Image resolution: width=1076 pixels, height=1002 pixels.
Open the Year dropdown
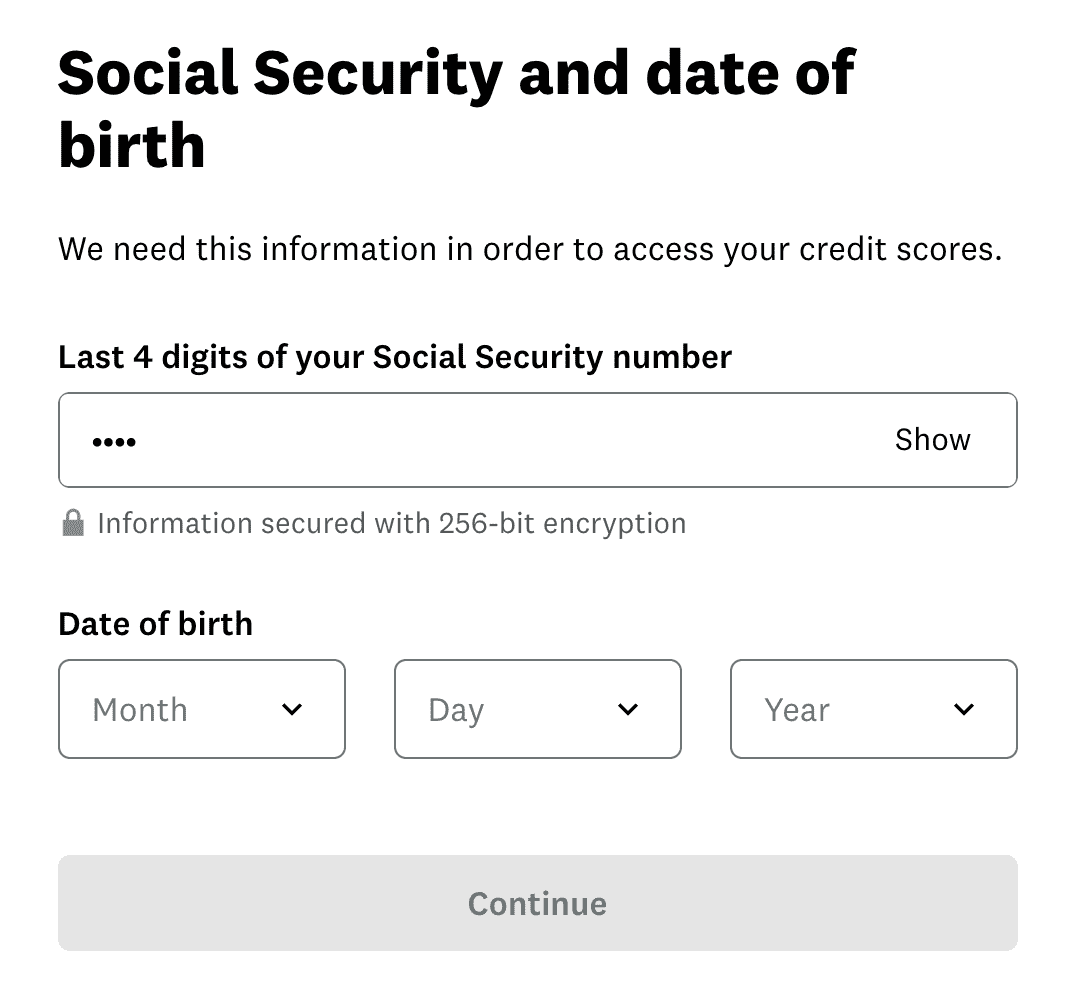pos(874,709)
